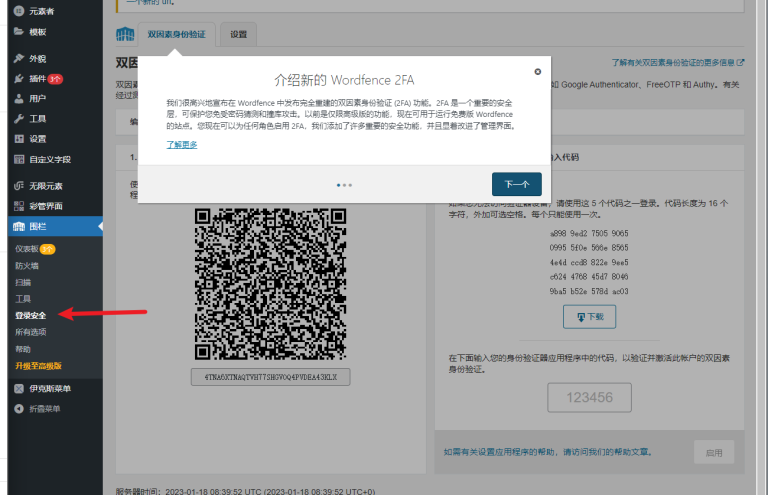The height and width of the screenshot is (495, 768).
Task: Open the 外观 appearance brush icon
Action: (19, 58)
